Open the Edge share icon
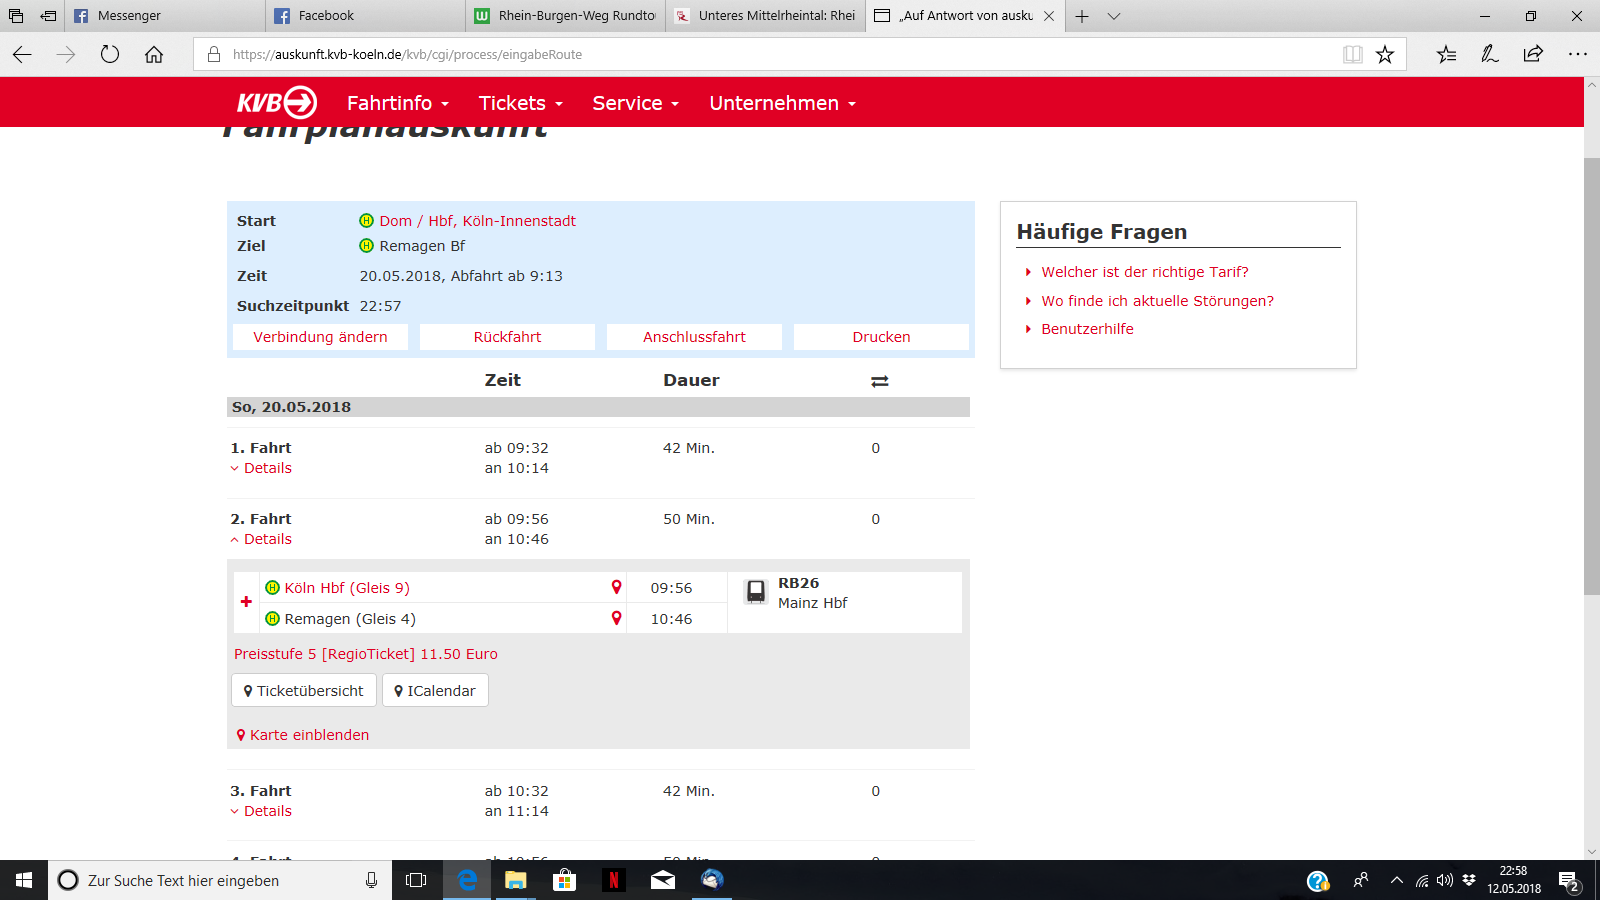 coord(1533,55)
